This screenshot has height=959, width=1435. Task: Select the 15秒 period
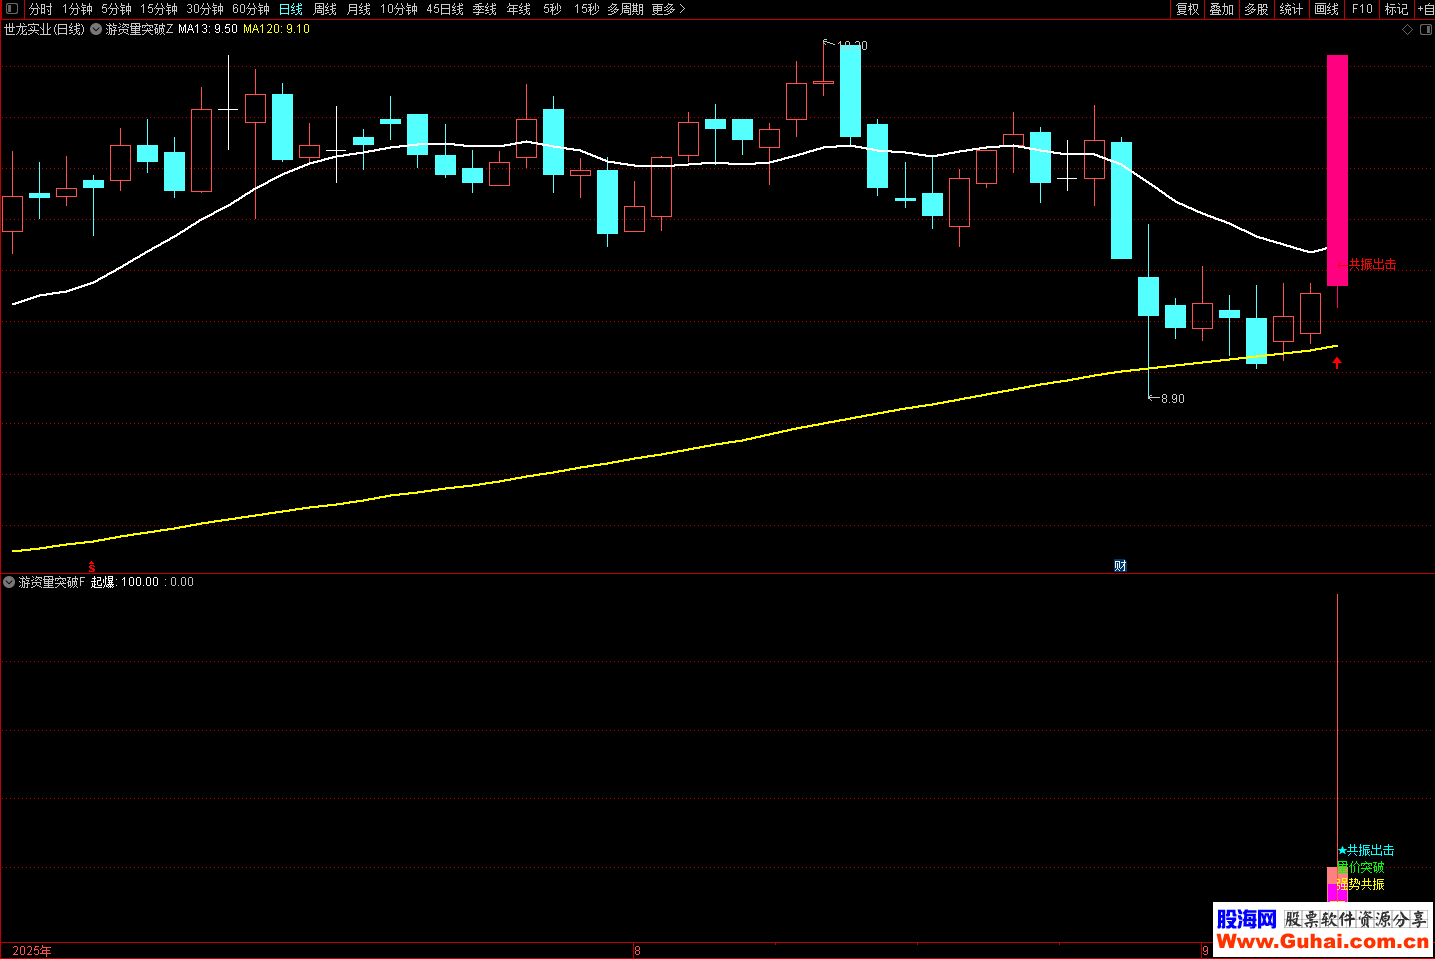587,9
